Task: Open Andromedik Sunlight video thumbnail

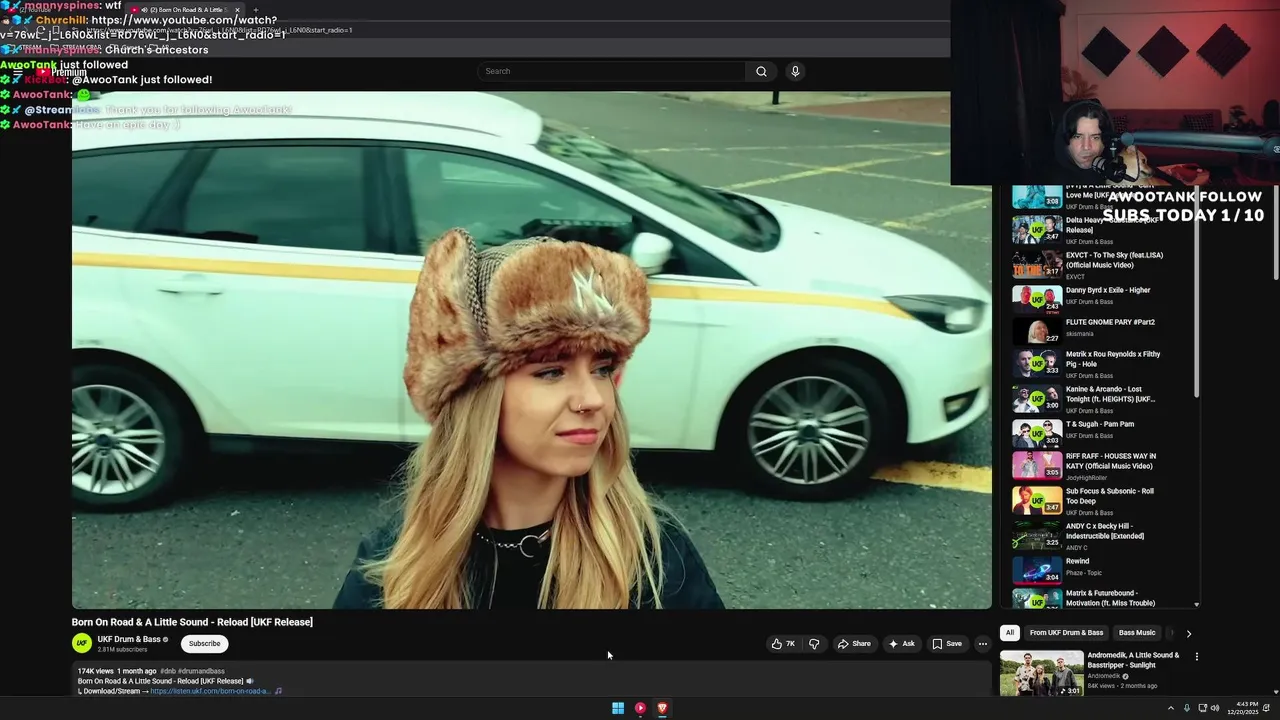Action: tap(1042, 673)
